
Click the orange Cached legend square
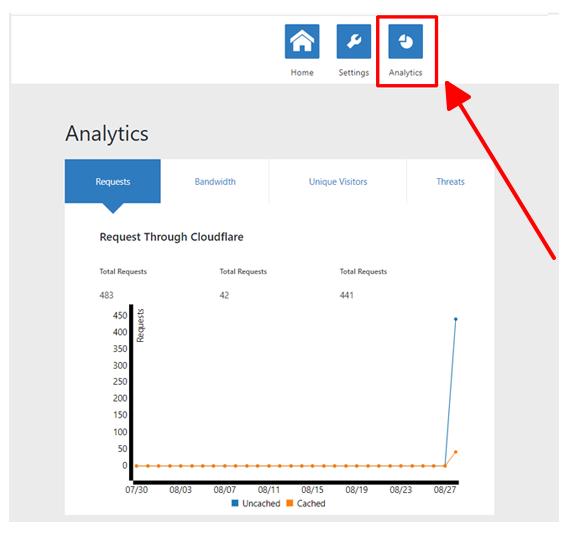290,503
